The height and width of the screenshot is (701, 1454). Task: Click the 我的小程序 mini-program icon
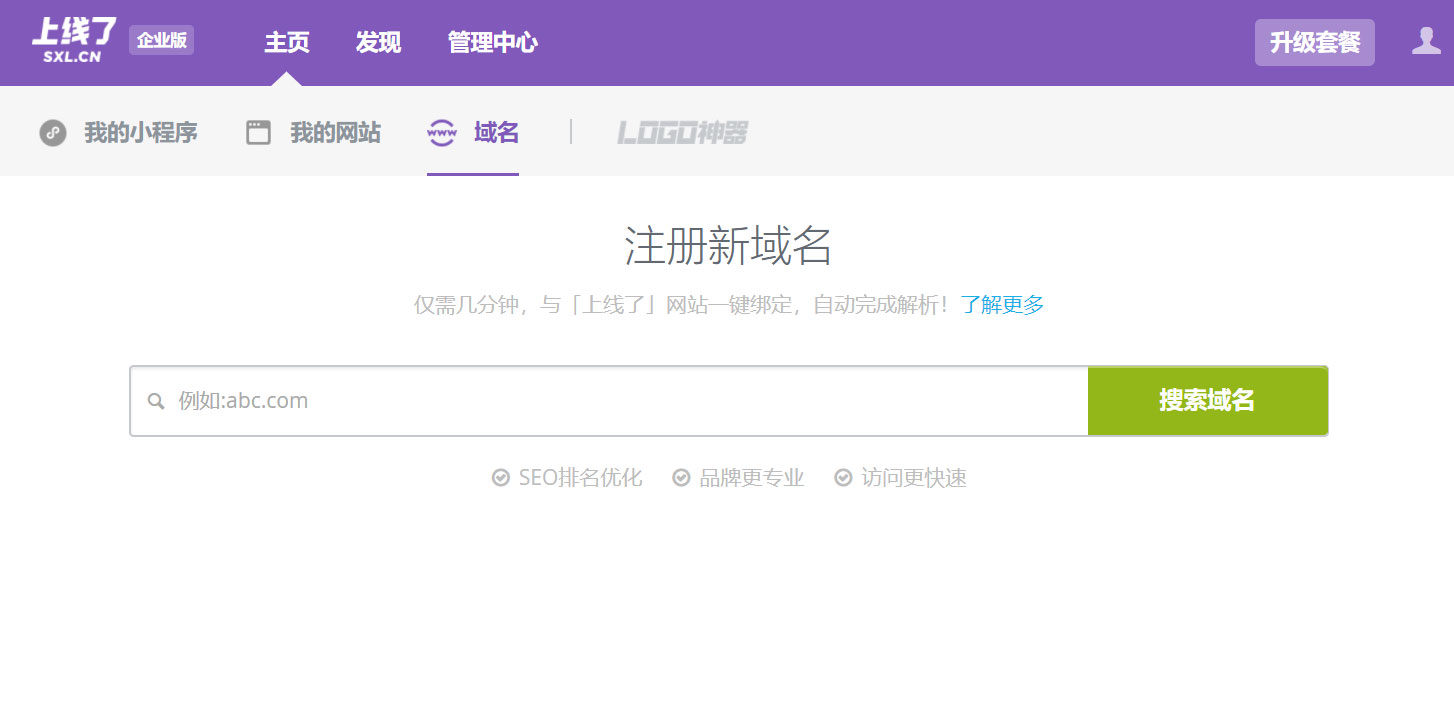(53, 132)
